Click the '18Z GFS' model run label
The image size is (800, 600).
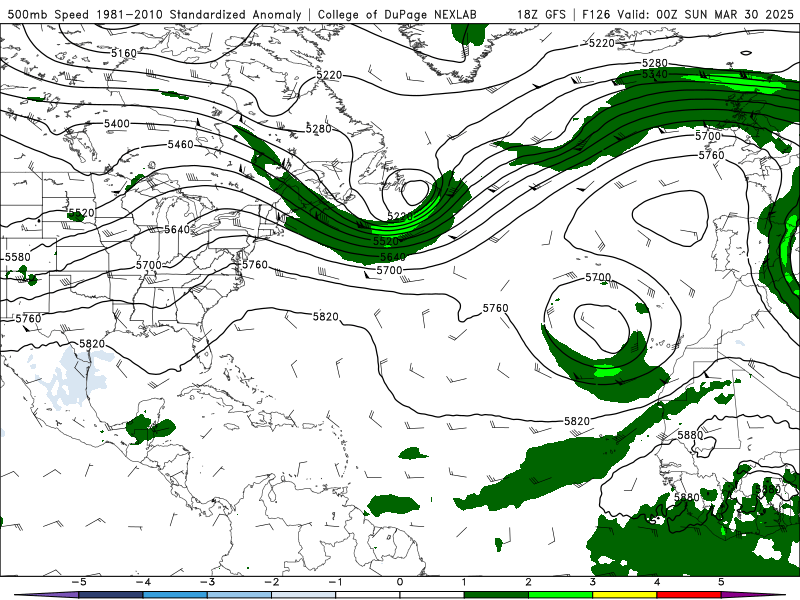click(541, 14)
